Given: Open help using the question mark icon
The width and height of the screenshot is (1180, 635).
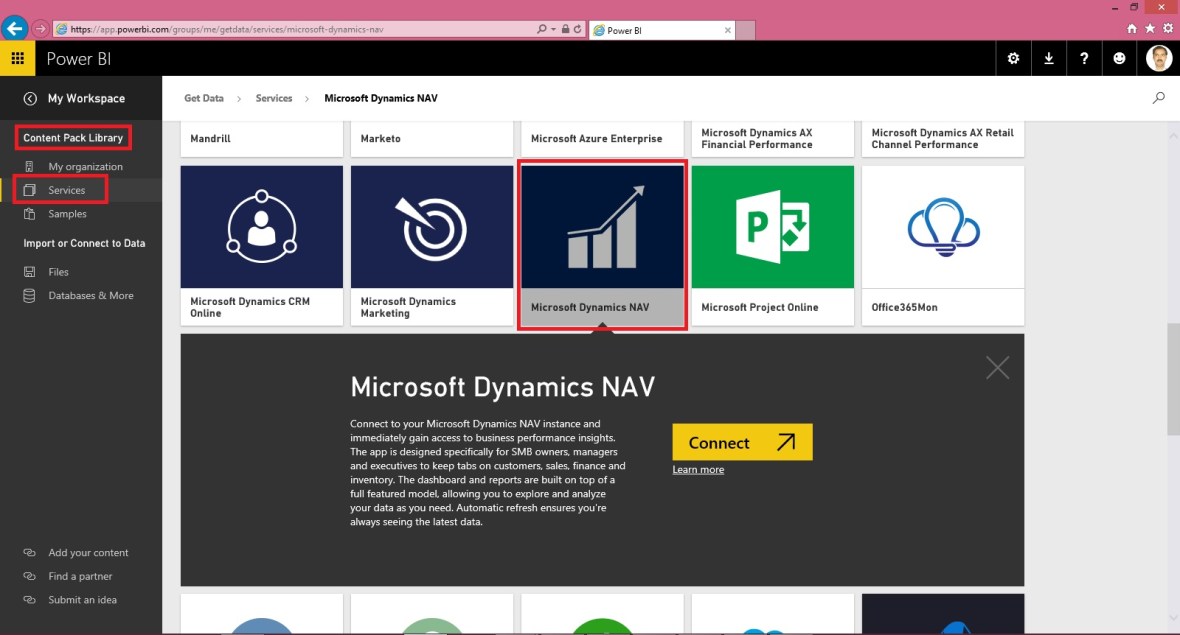Looking at the screenshot, I should point(1084,58).
